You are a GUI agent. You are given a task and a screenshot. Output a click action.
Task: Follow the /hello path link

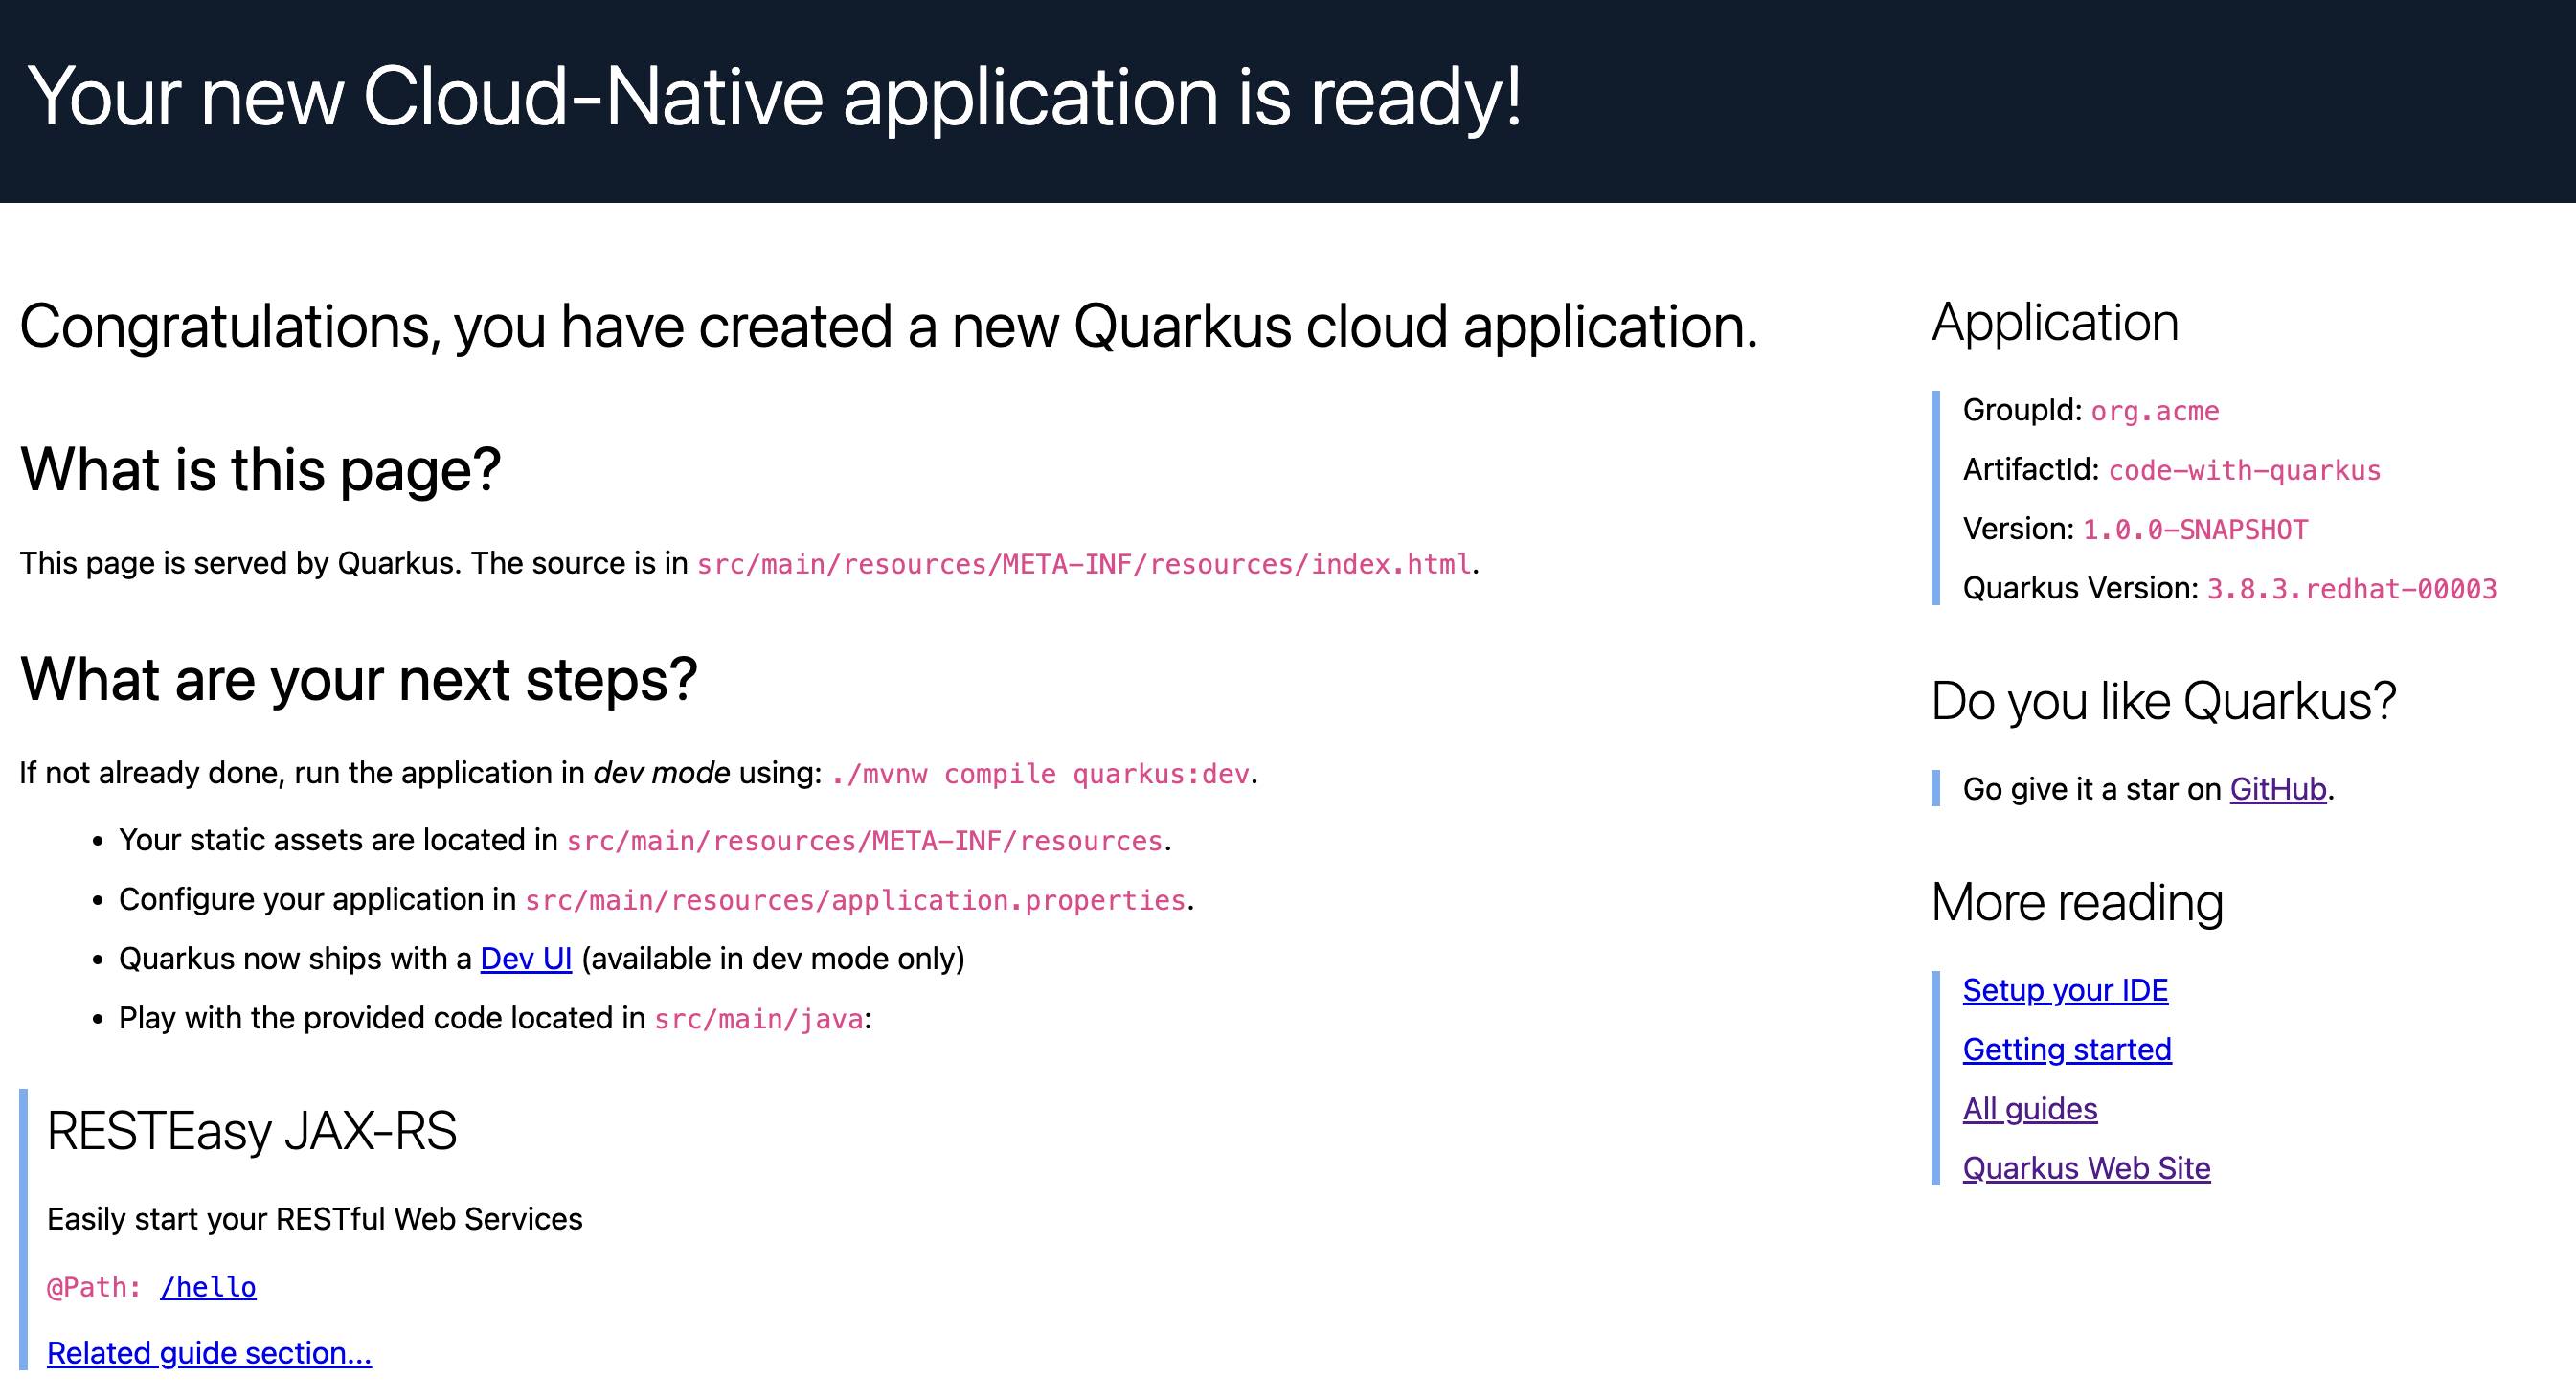208,1287
